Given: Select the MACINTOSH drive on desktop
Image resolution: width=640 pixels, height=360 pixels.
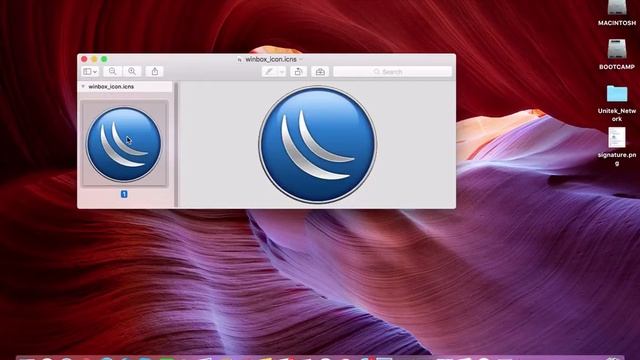Looking at the screenshot, I should tap(616, 13).
